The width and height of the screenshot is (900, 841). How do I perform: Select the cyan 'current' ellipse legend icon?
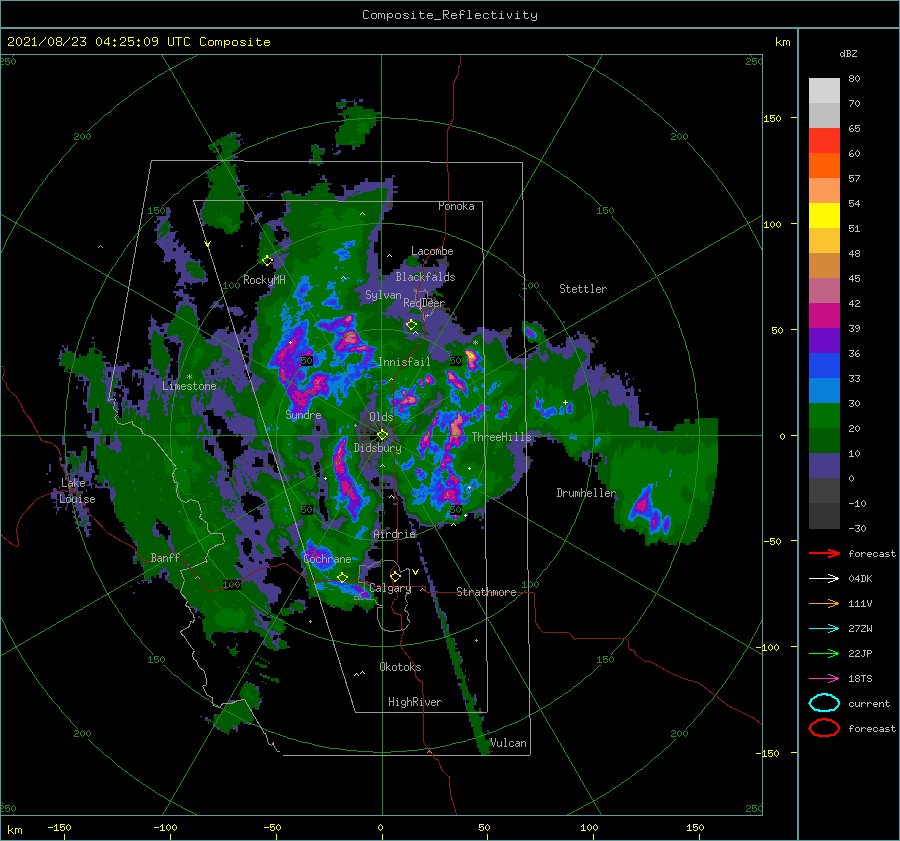coord(824,703)
